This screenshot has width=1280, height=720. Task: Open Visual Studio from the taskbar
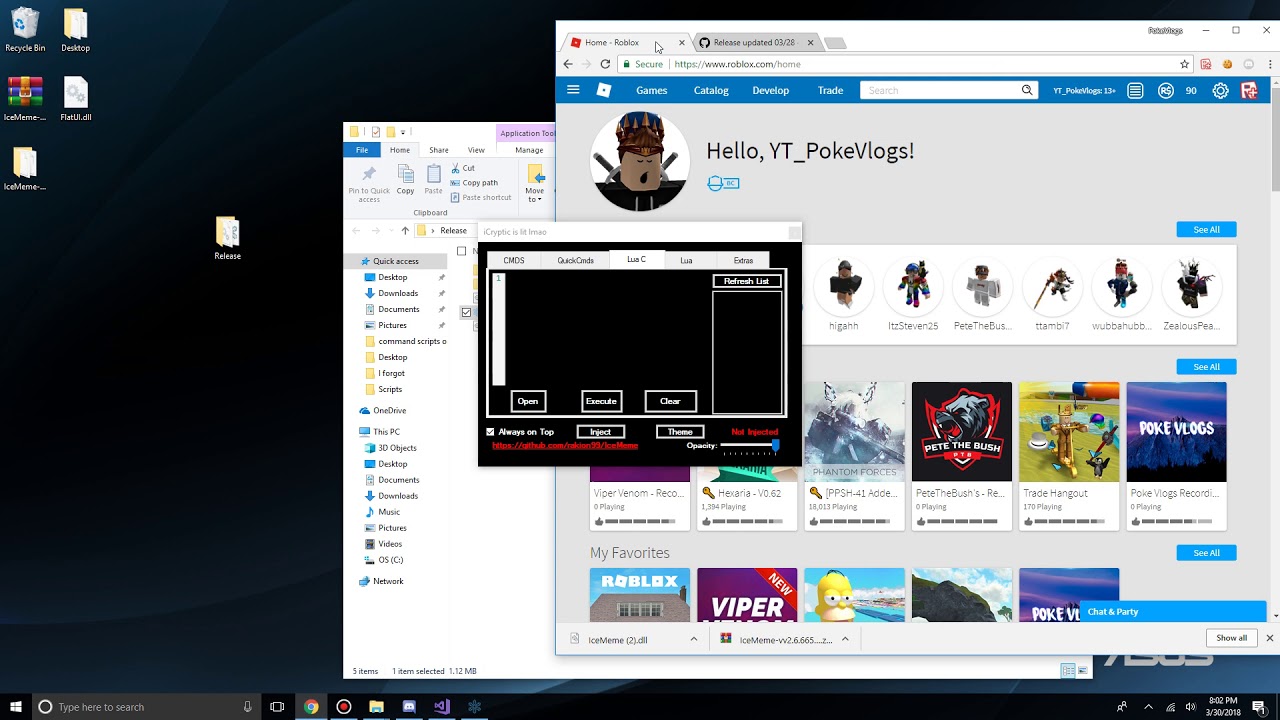[x=442, y=706]
